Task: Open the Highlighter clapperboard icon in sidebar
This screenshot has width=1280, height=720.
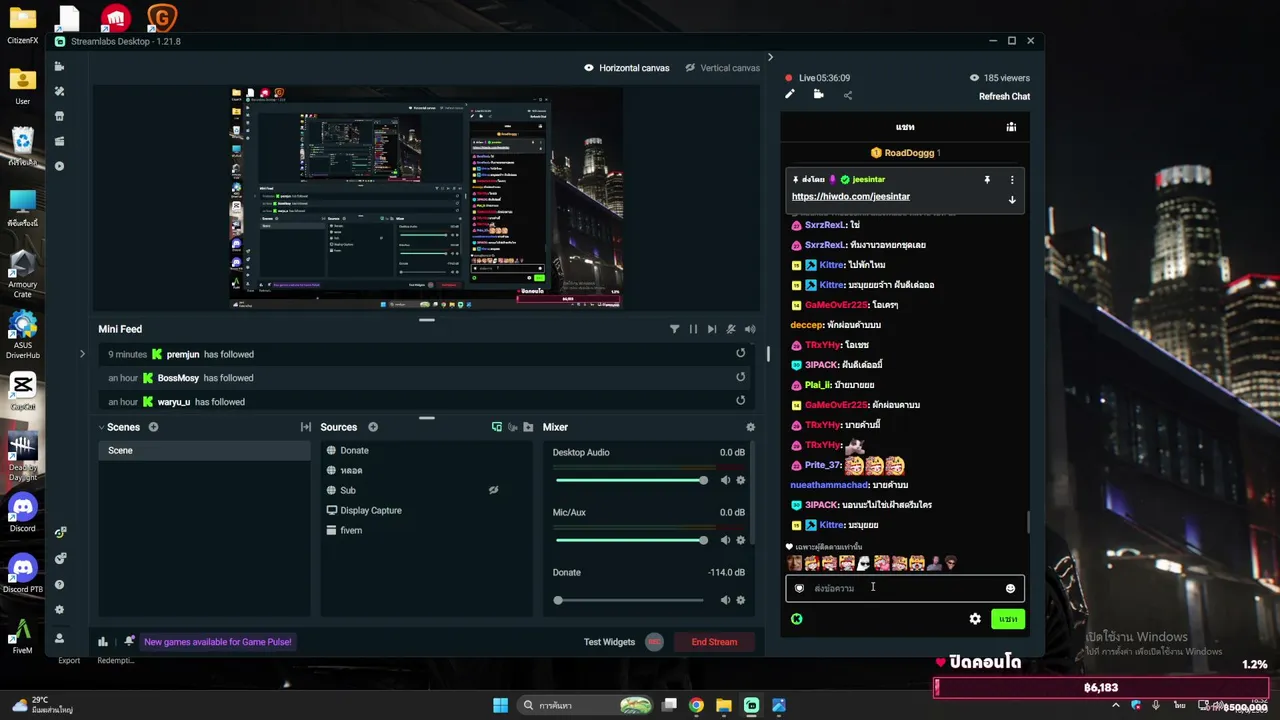Action: tap(59, 141)
